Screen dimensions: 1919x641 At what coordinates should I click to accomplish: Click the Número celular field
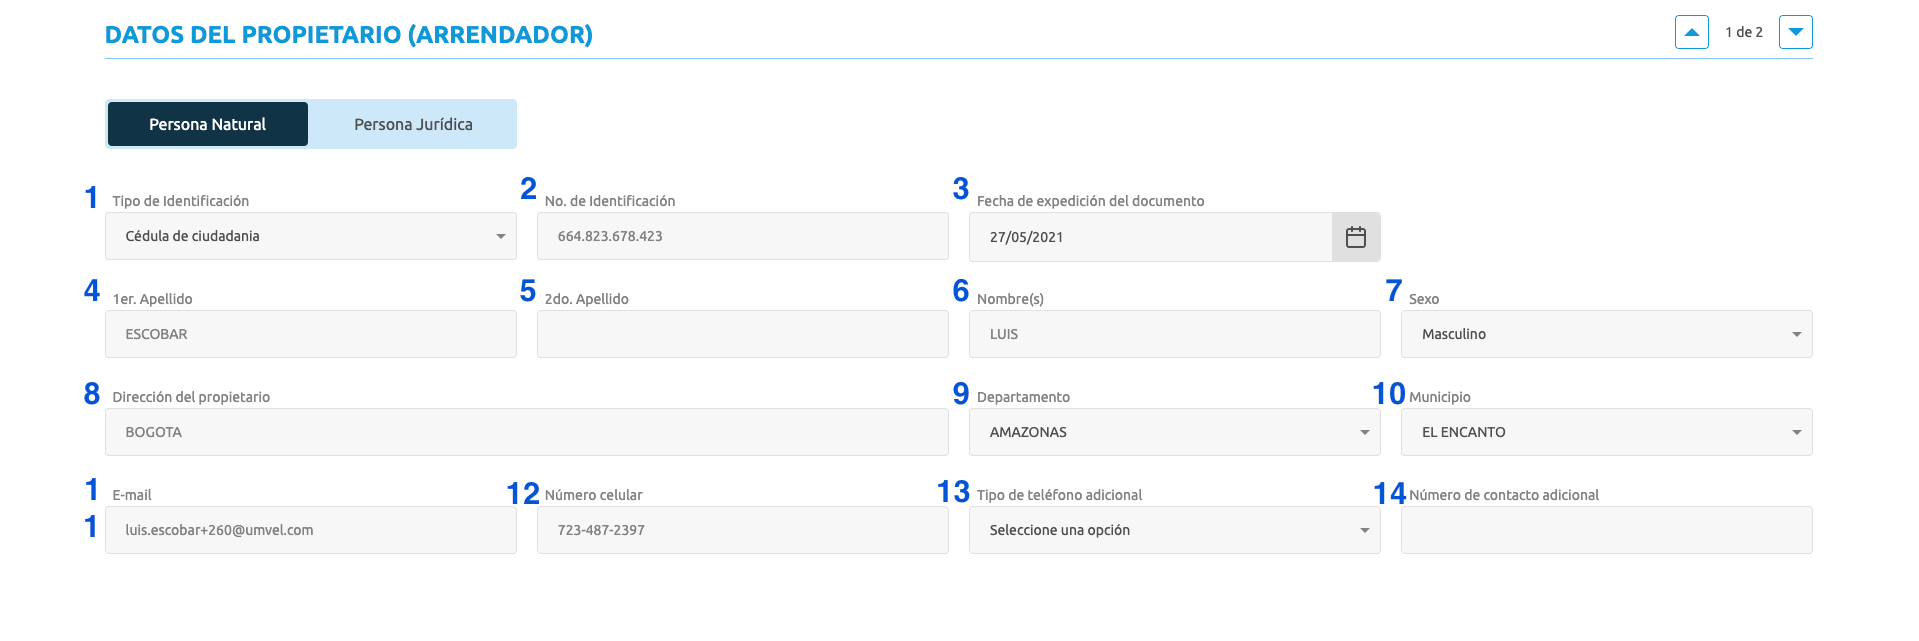click(743, 530)
